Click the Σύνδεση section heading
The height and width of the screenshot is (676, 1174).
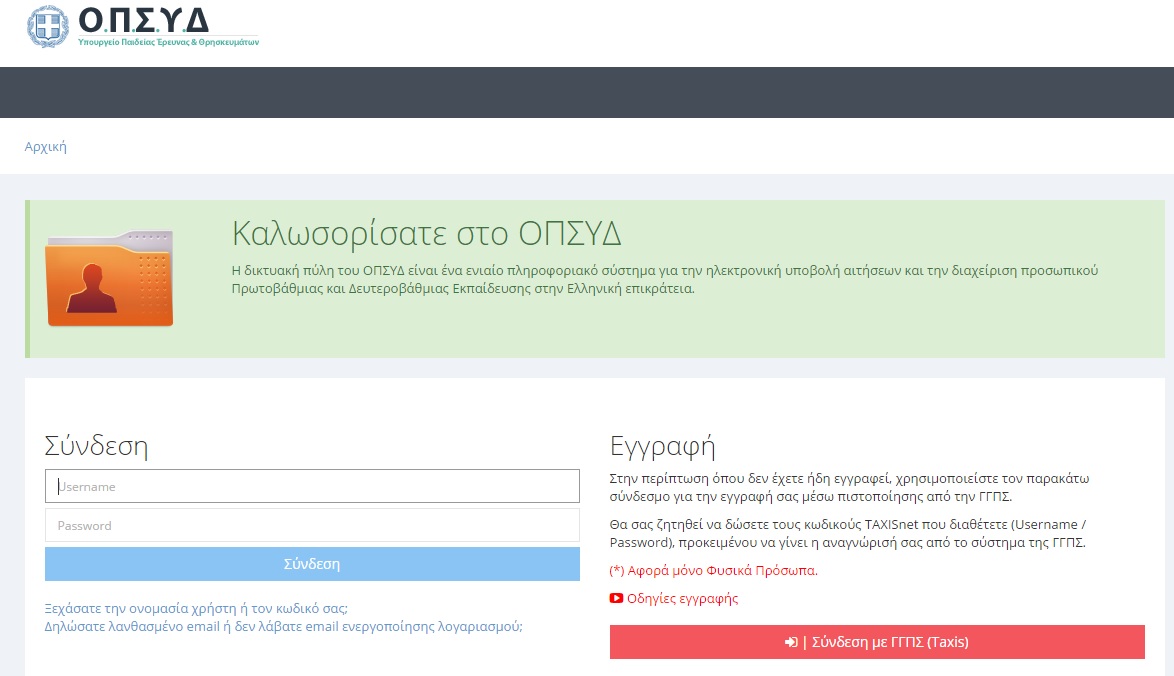[96, 446]
